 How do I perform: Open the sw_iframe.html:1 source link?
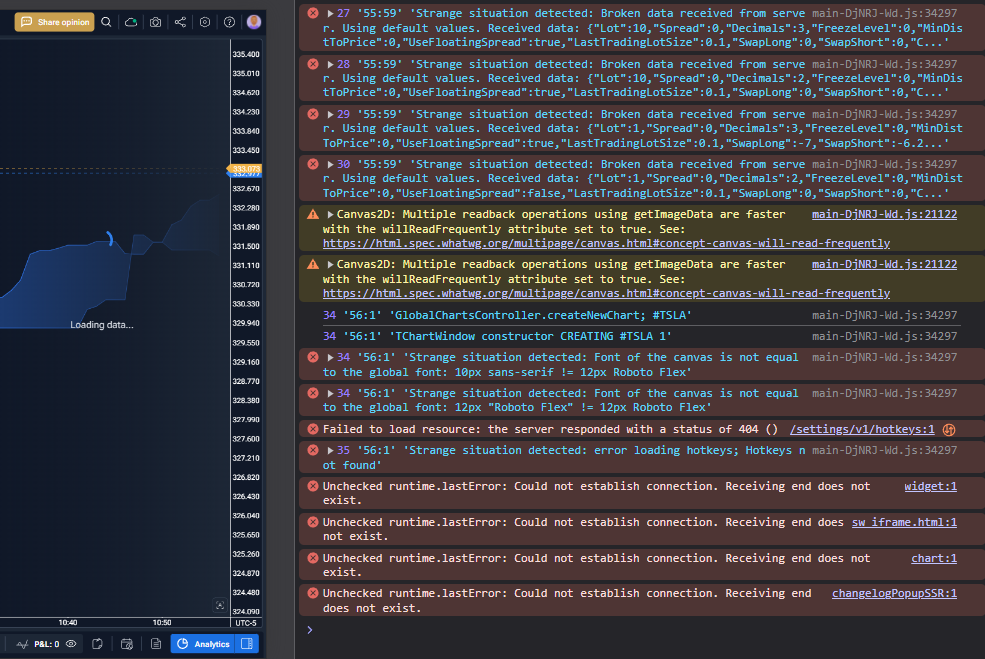904,522
